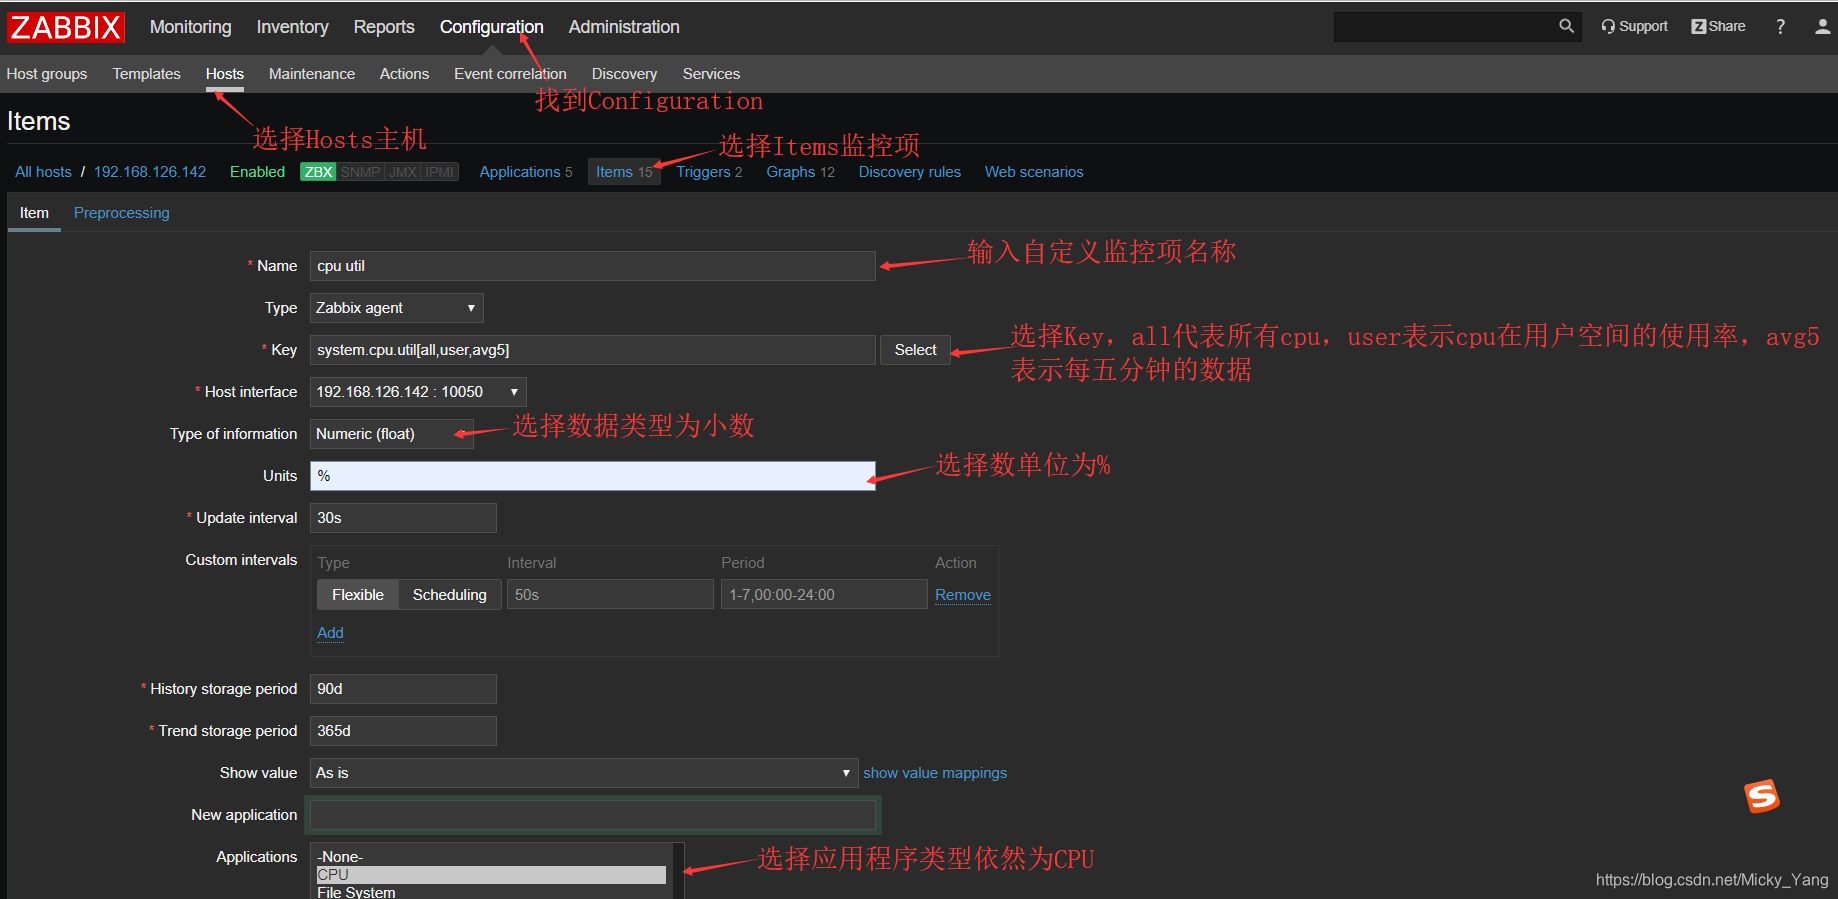The image size is (1838, 899).
Task: Go to Host groups submenu
Action: [x=47, y=74]
